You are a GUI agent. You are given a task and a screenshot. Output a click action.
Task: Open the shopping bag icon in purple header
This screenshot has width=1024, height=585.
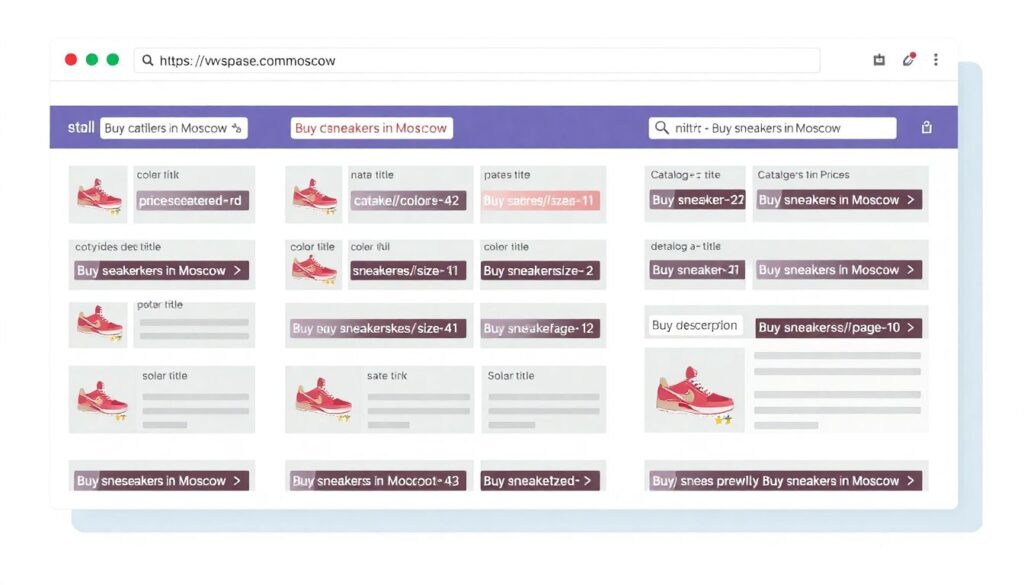coord(926,128)
